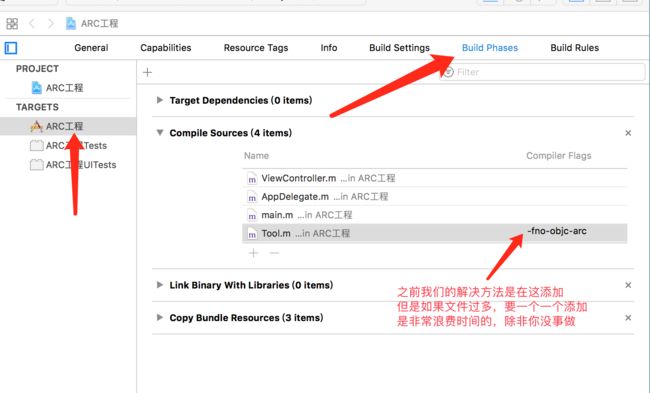Go forward with the right chevron
The image size is (650, 393).
coord(51,24)
